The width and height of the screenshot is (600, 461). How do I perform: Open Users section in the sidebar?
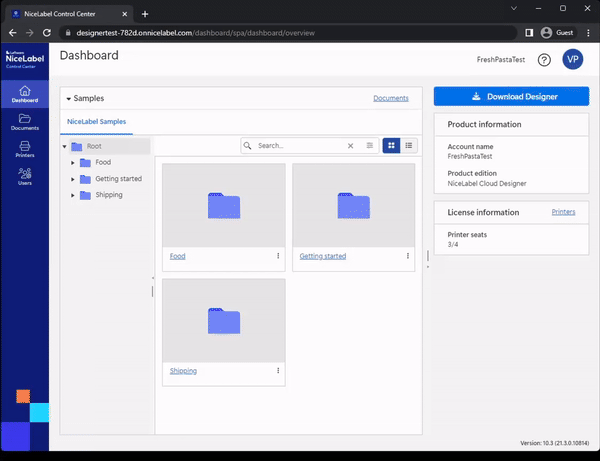coord(25,177)
